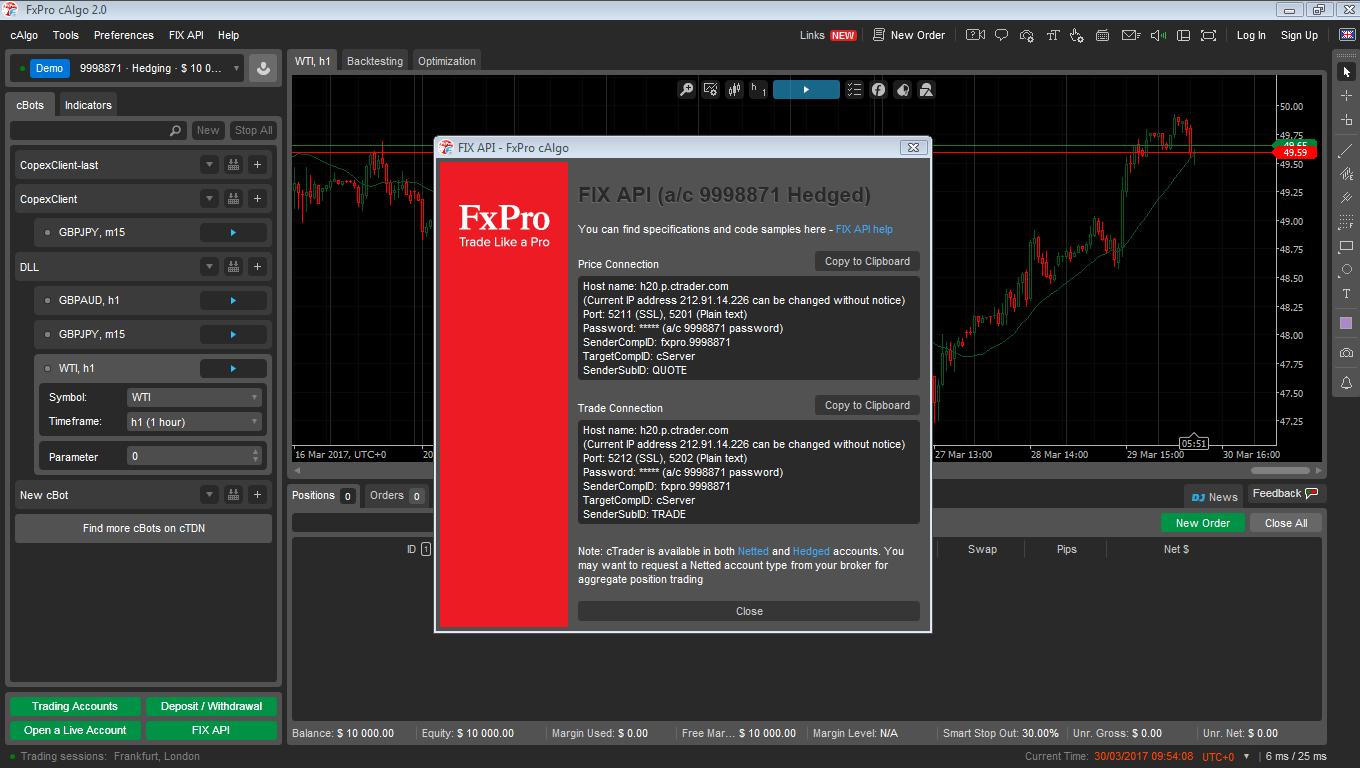Select the text annotation tool
The width and height of the screenshot is (1360, 768).
point(1346,294)
